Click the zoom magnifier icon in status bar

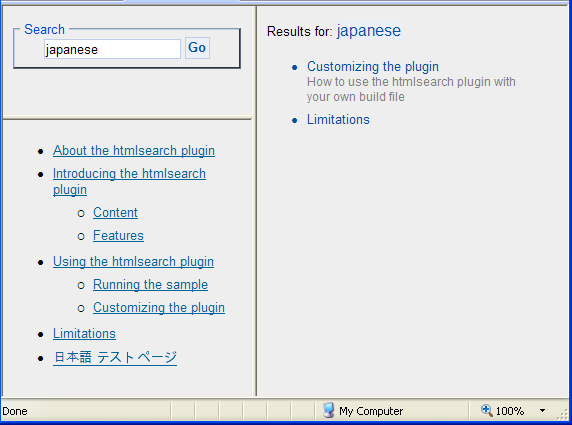pyautogui.click(x=486, y=410)
